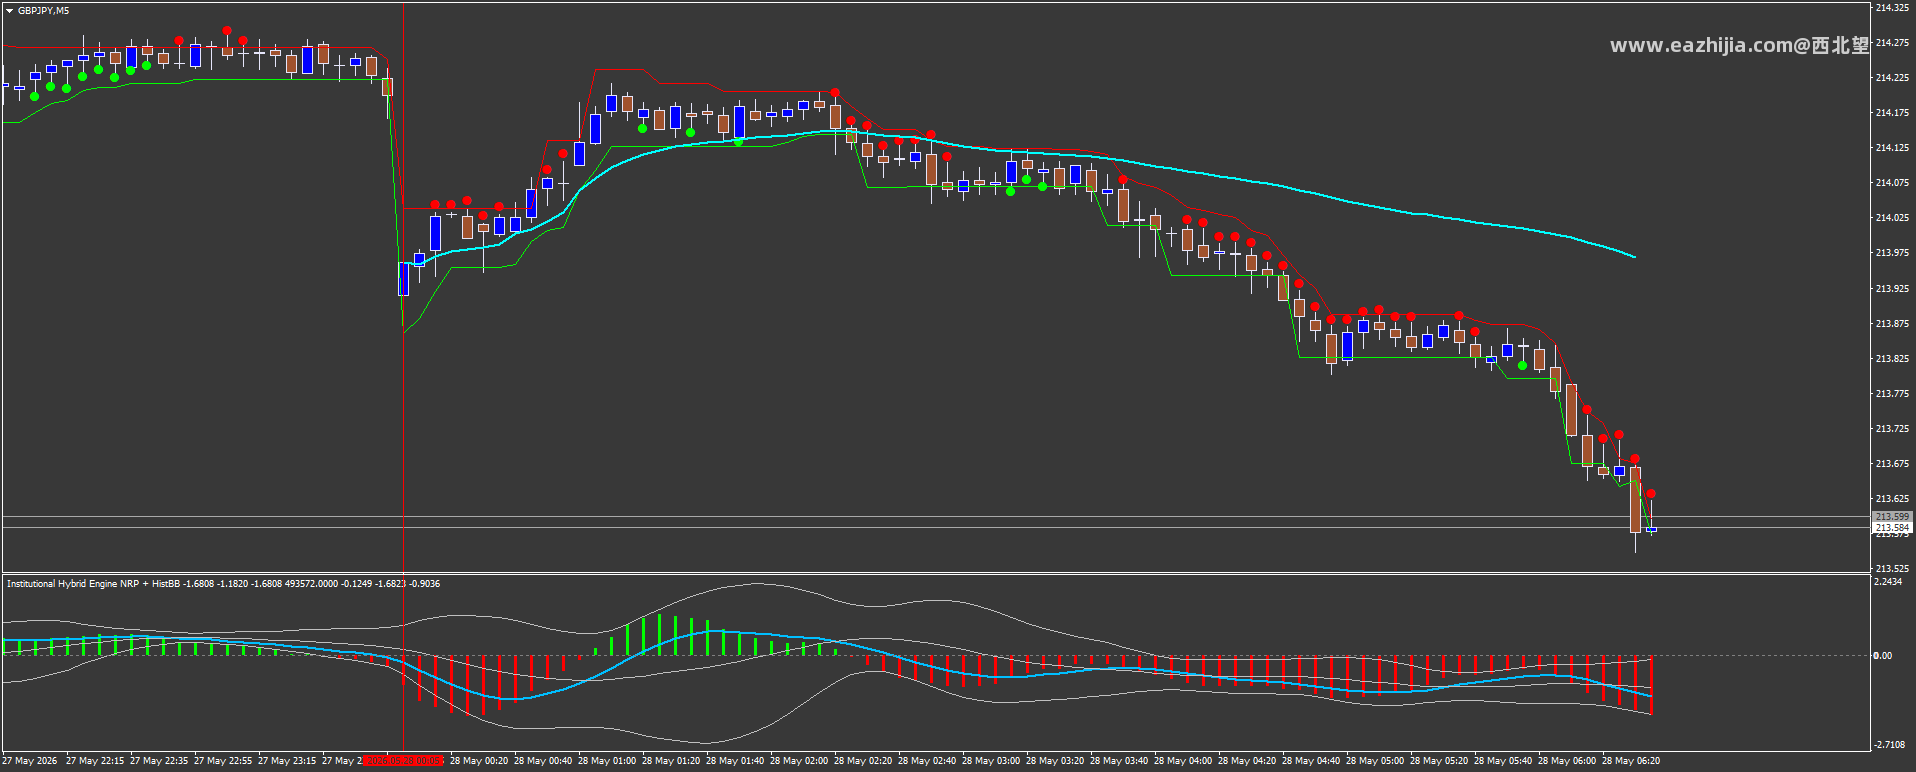Click the 28 May 02:20 time label
This screenshot has width=1916, height=772.
click(863, 761)
